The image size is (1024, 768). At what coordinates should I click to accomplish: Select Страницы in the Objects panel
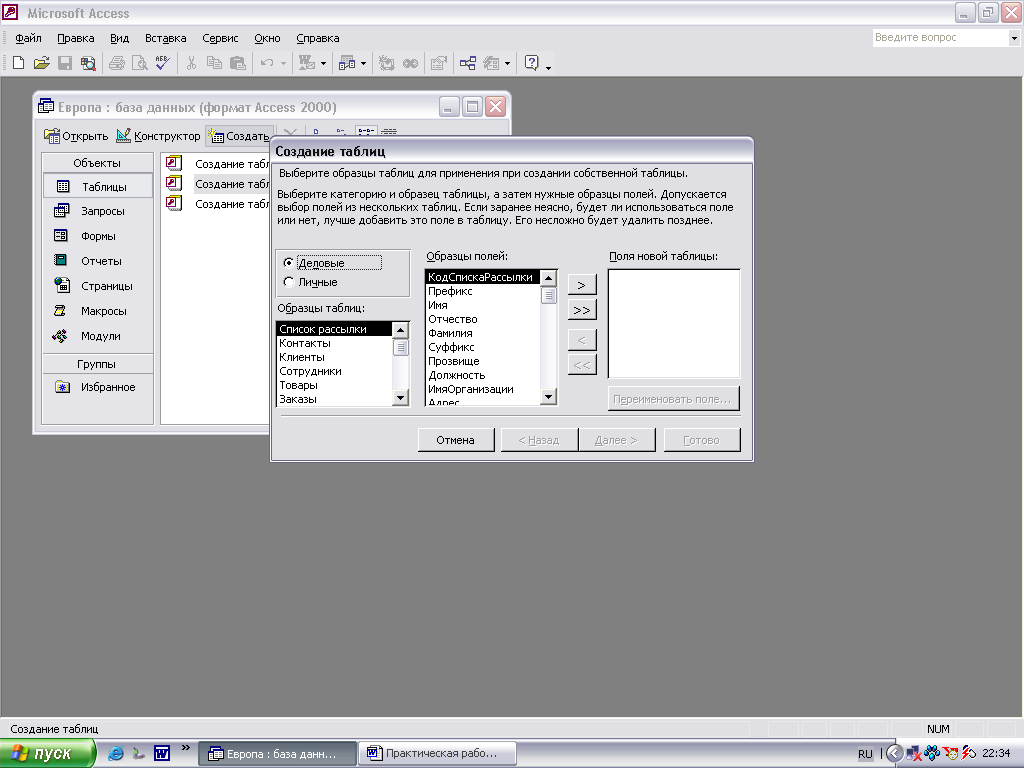coord(98,286)
